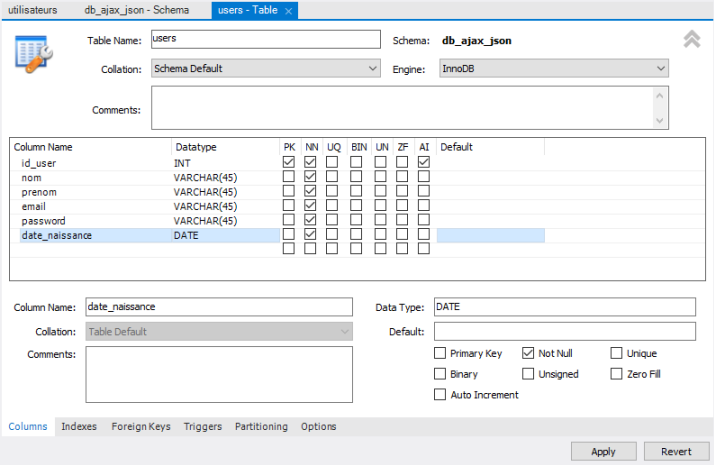The width and height of the screenshot is (714, 465).
Task: Enable the Unique checkbox
Action: (617, 353)
